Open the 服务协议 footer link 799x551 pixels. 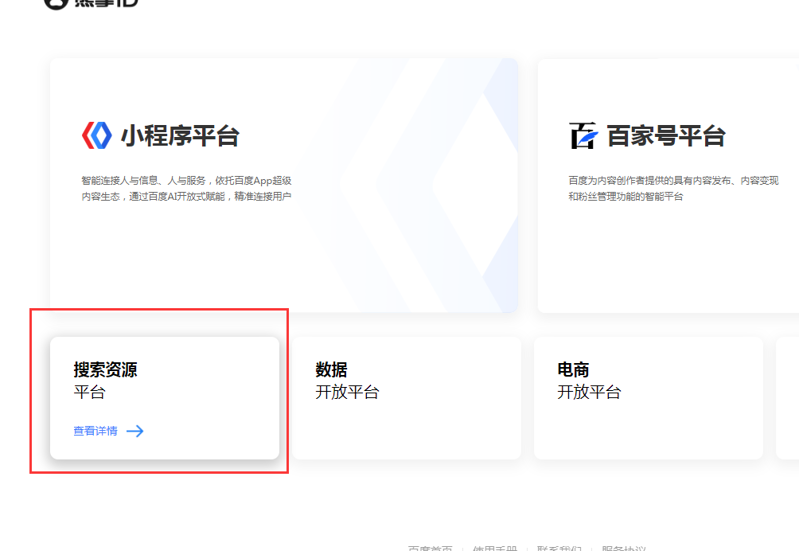click(x=624, y=548)
